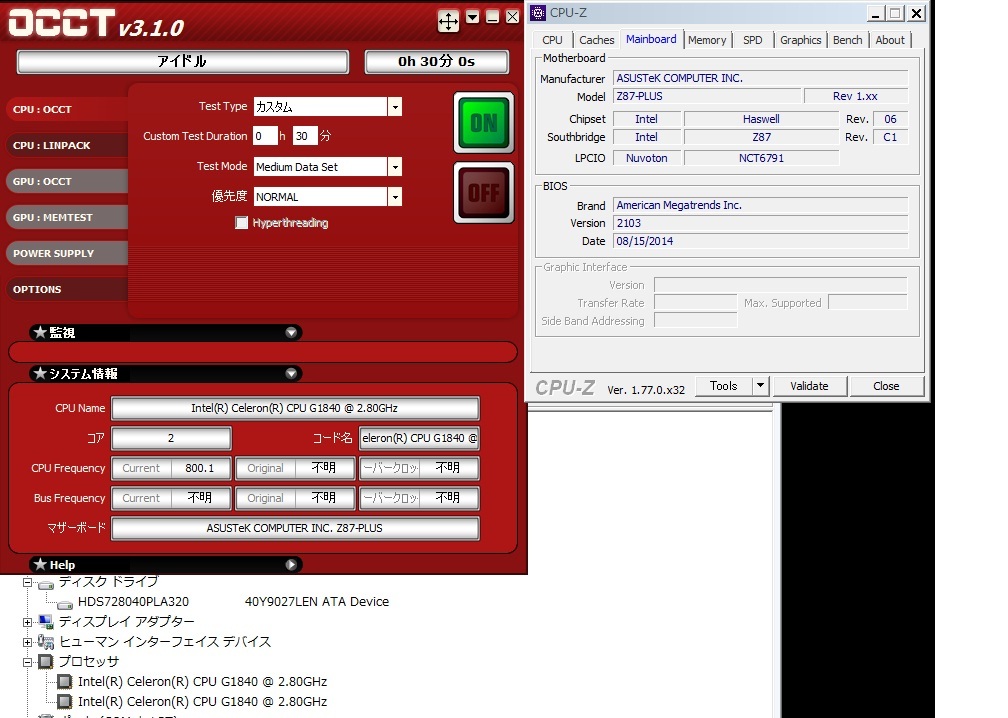Click the Bus Frequency Current 不明 value
Image resolution: width=1008 pixels, height=718 pixels.
coord(200,498)
